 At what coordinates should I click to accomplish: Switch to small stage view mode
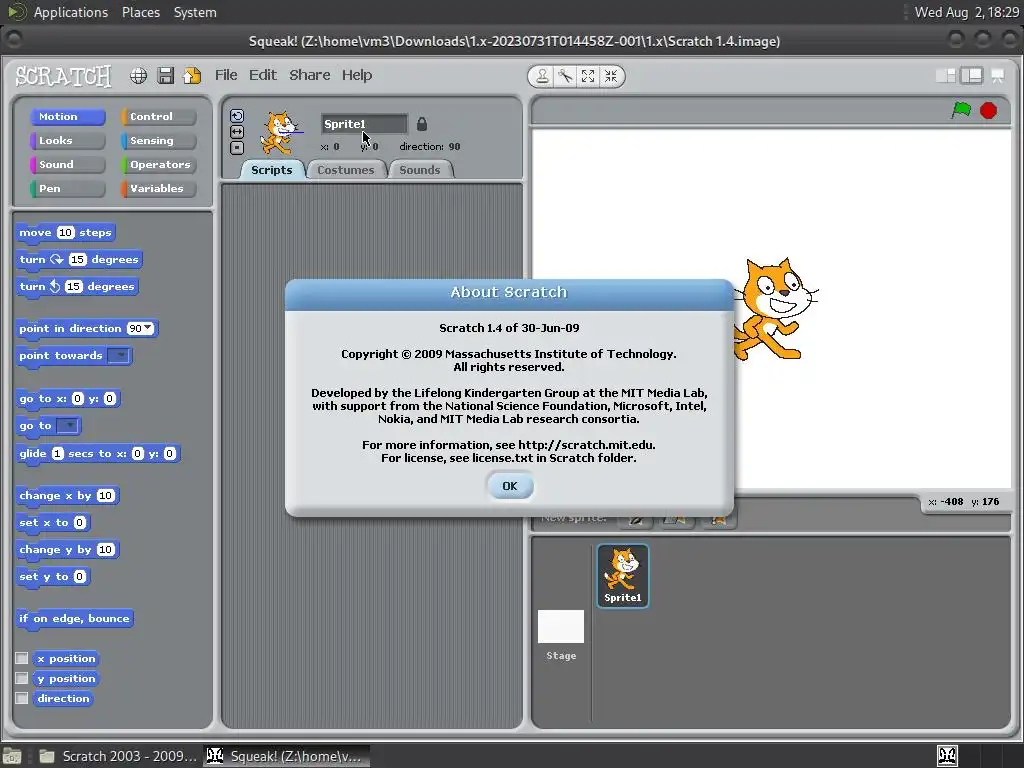tap(946, 76)
